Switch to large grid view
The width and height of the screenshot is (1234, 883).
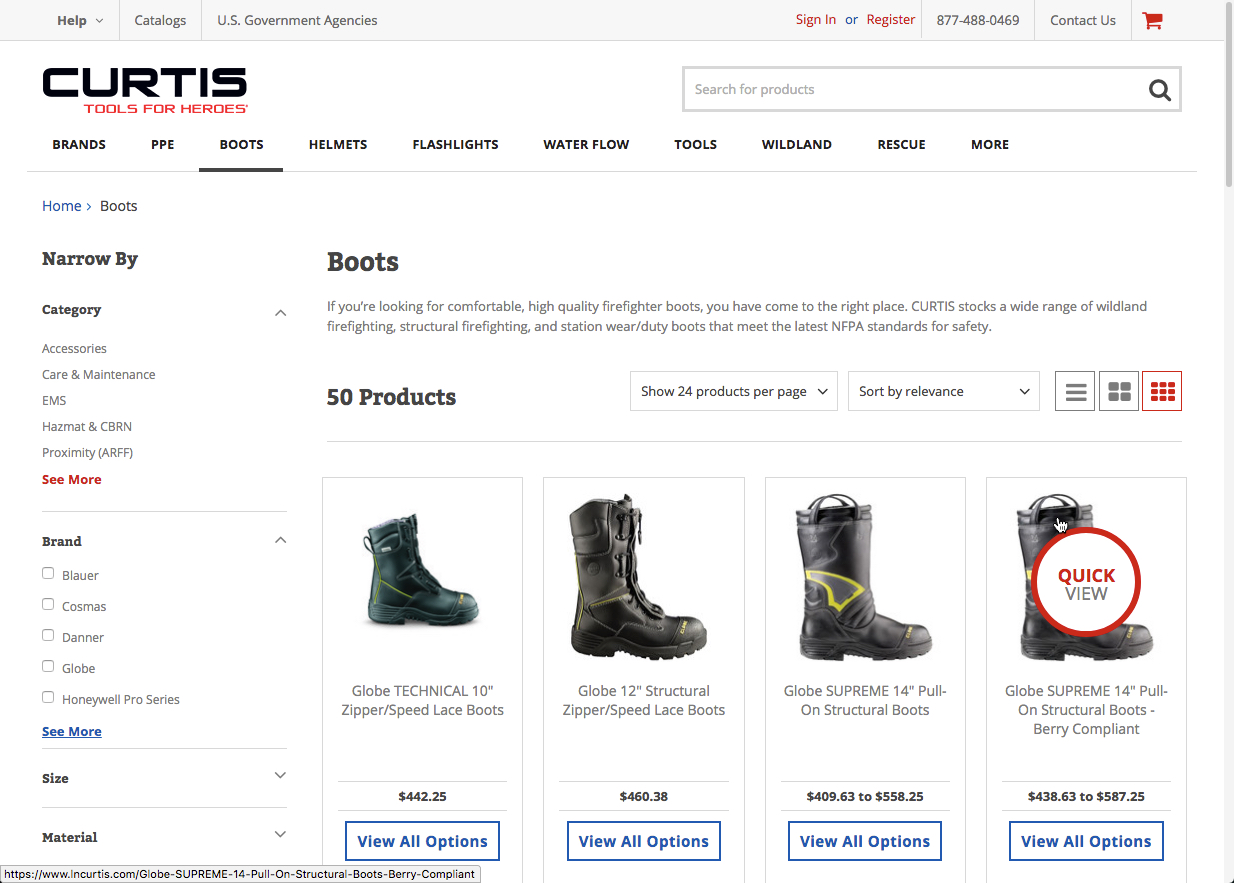pos(1119,392)
